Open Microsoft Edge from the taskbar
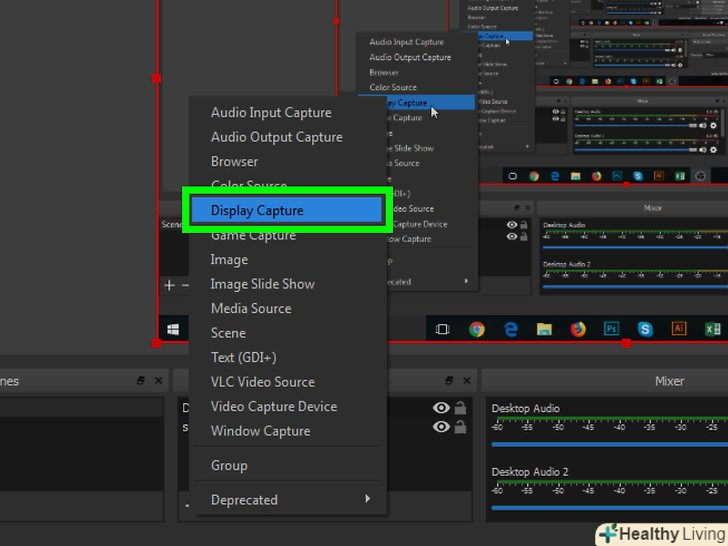 click(511, 328)
